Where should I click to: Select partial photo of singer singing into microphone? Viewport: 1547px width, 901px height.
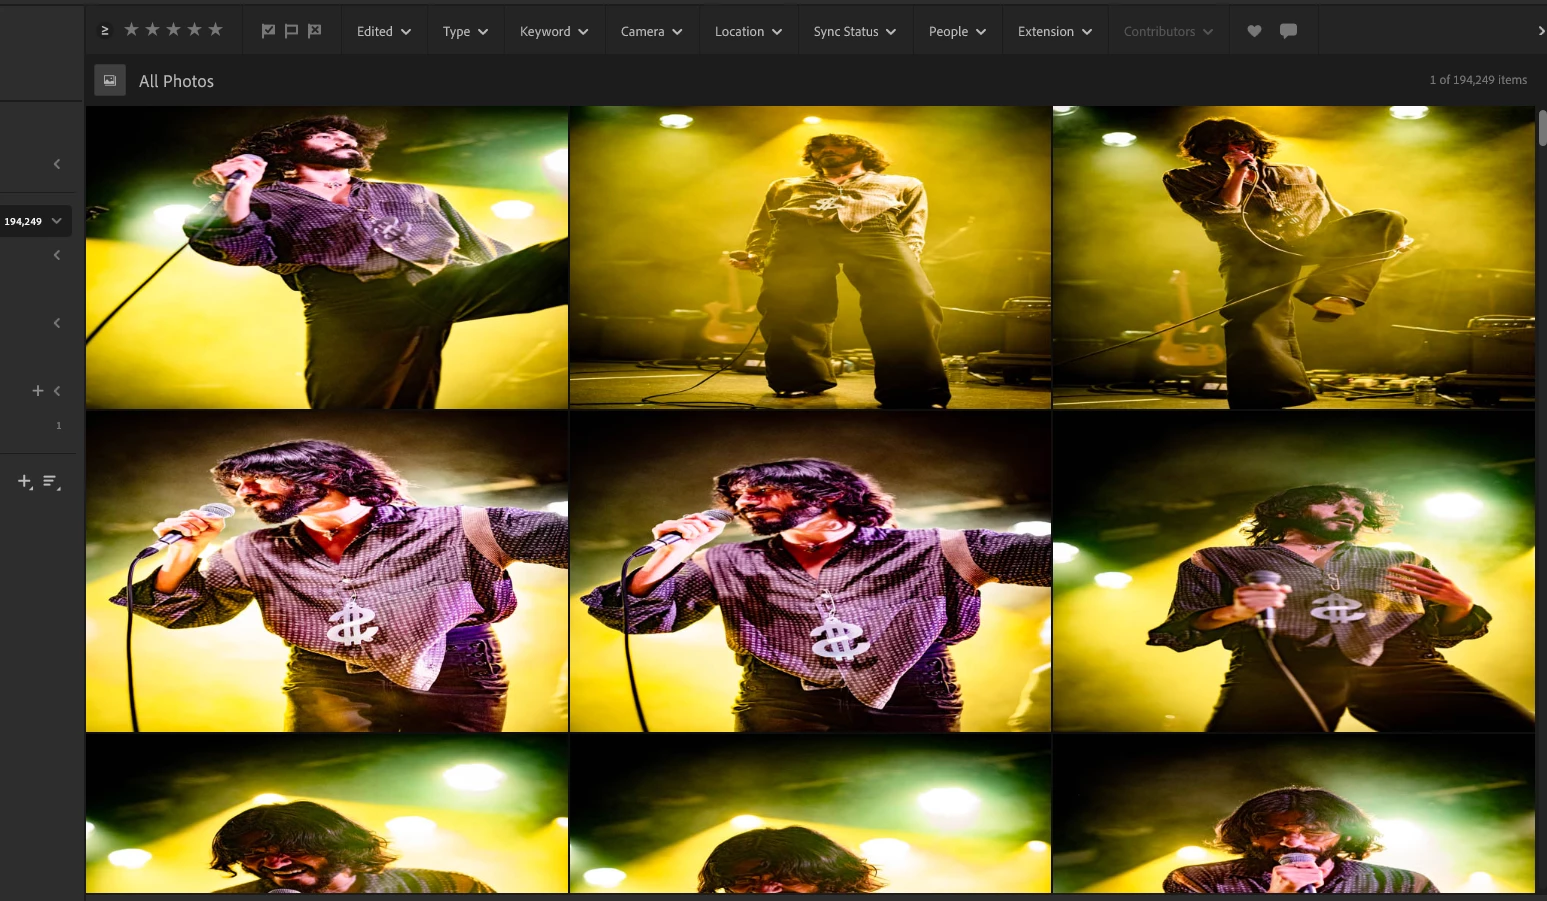coord(1293,813)
